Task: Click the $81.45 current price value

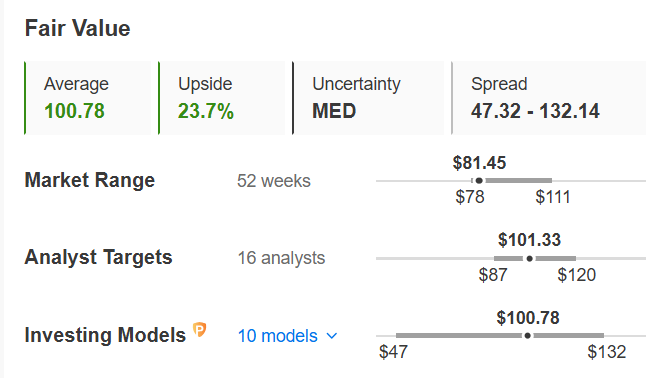Action: pyautogui.click(x=479, y=163)
